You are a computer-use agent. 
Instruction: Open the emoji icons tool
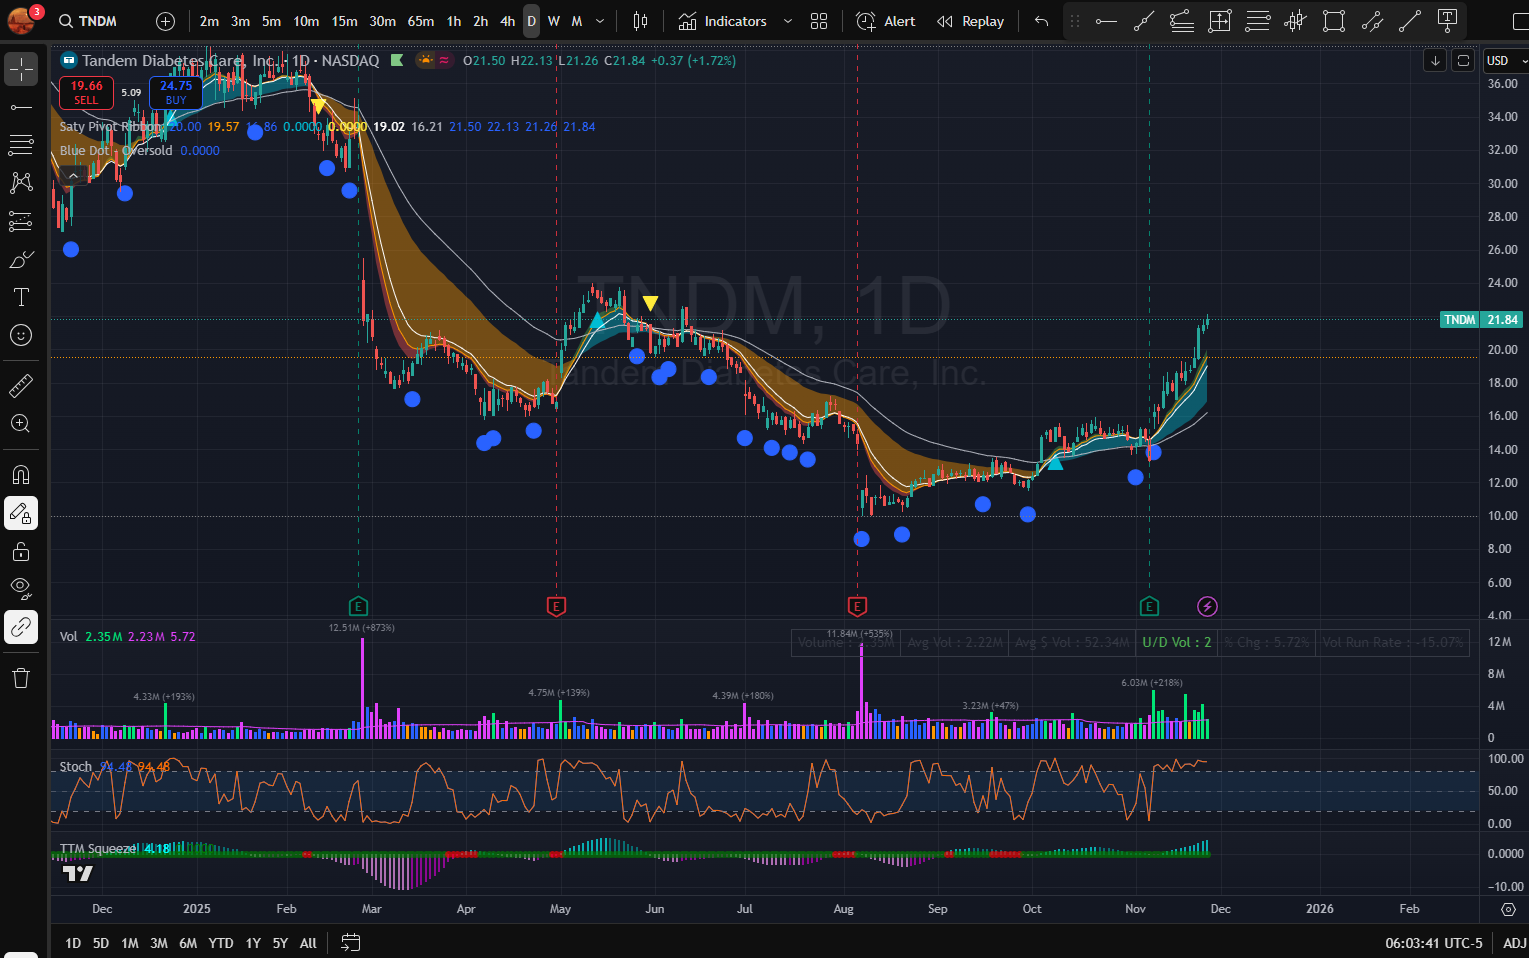[x=21, y=335]
